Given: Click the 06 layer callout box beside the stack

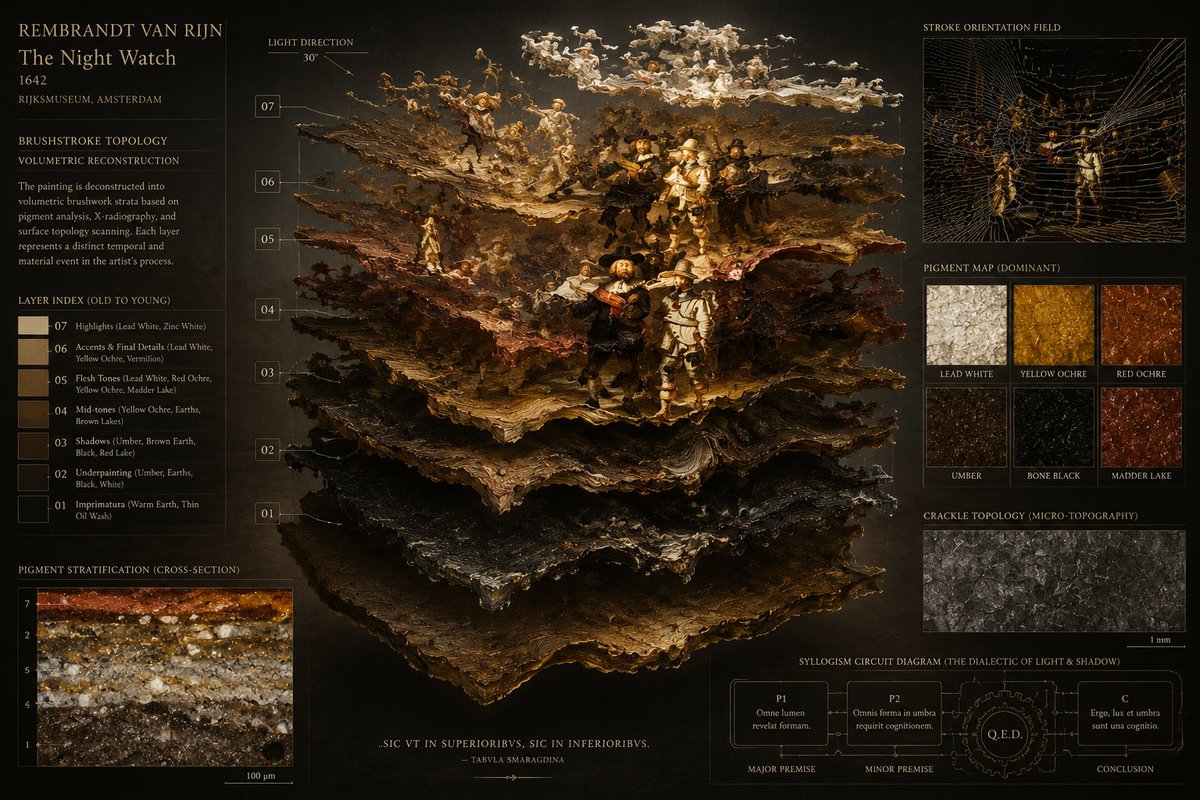Looking at the screenshot, I should point(267,182).
